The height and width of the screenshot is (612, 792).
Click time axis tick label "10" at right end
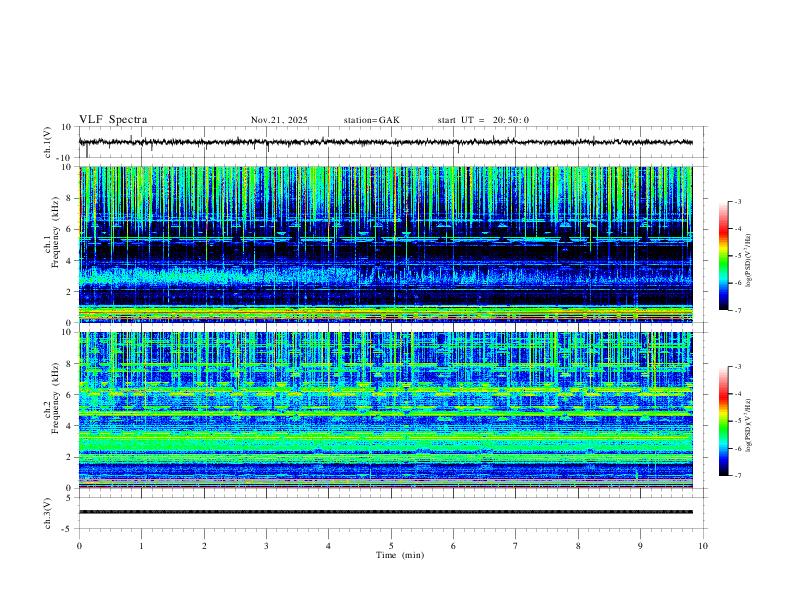(x=703, y=546)
